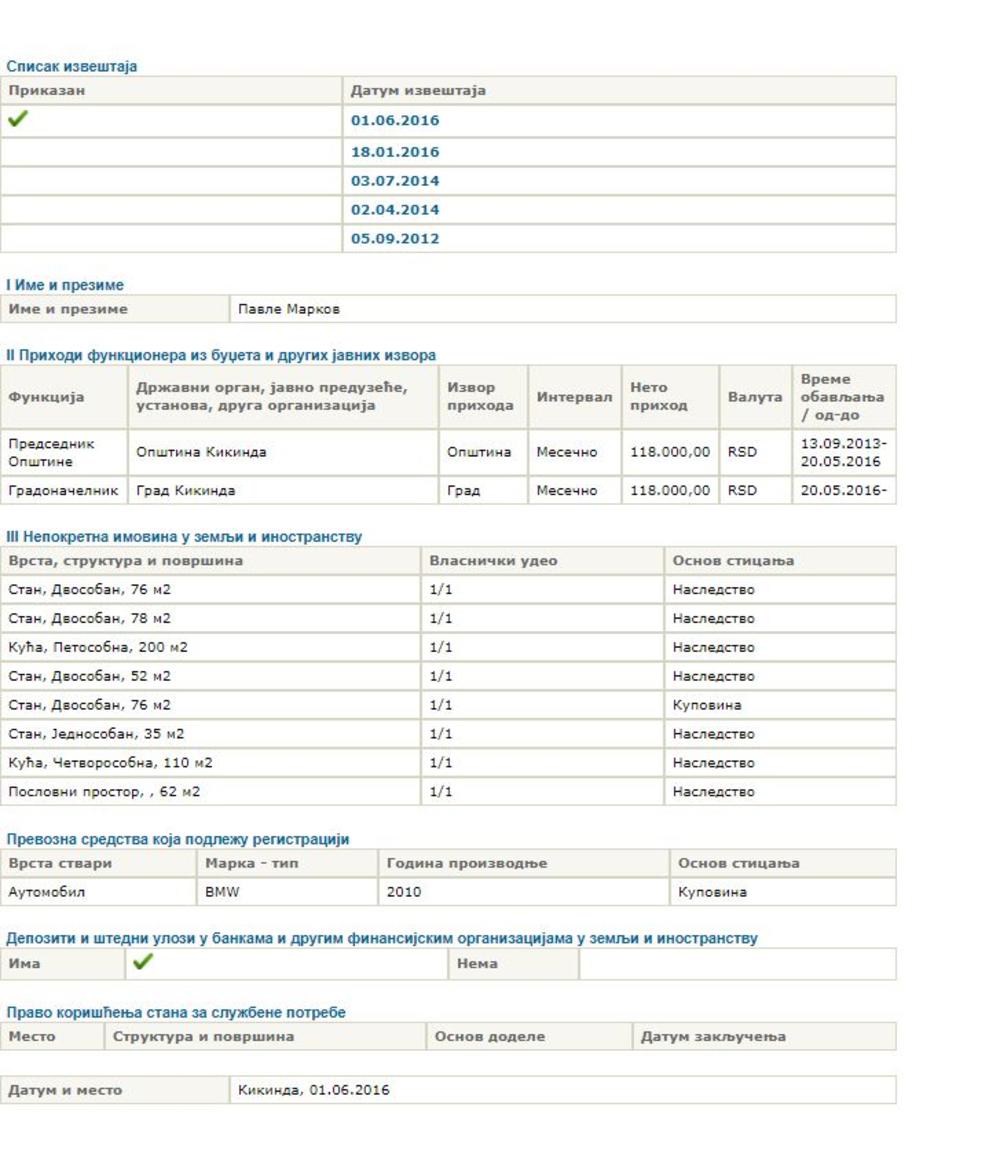Click the Година производње column header
Screen dimensions: 1000x1162
[x=466, y=863]
